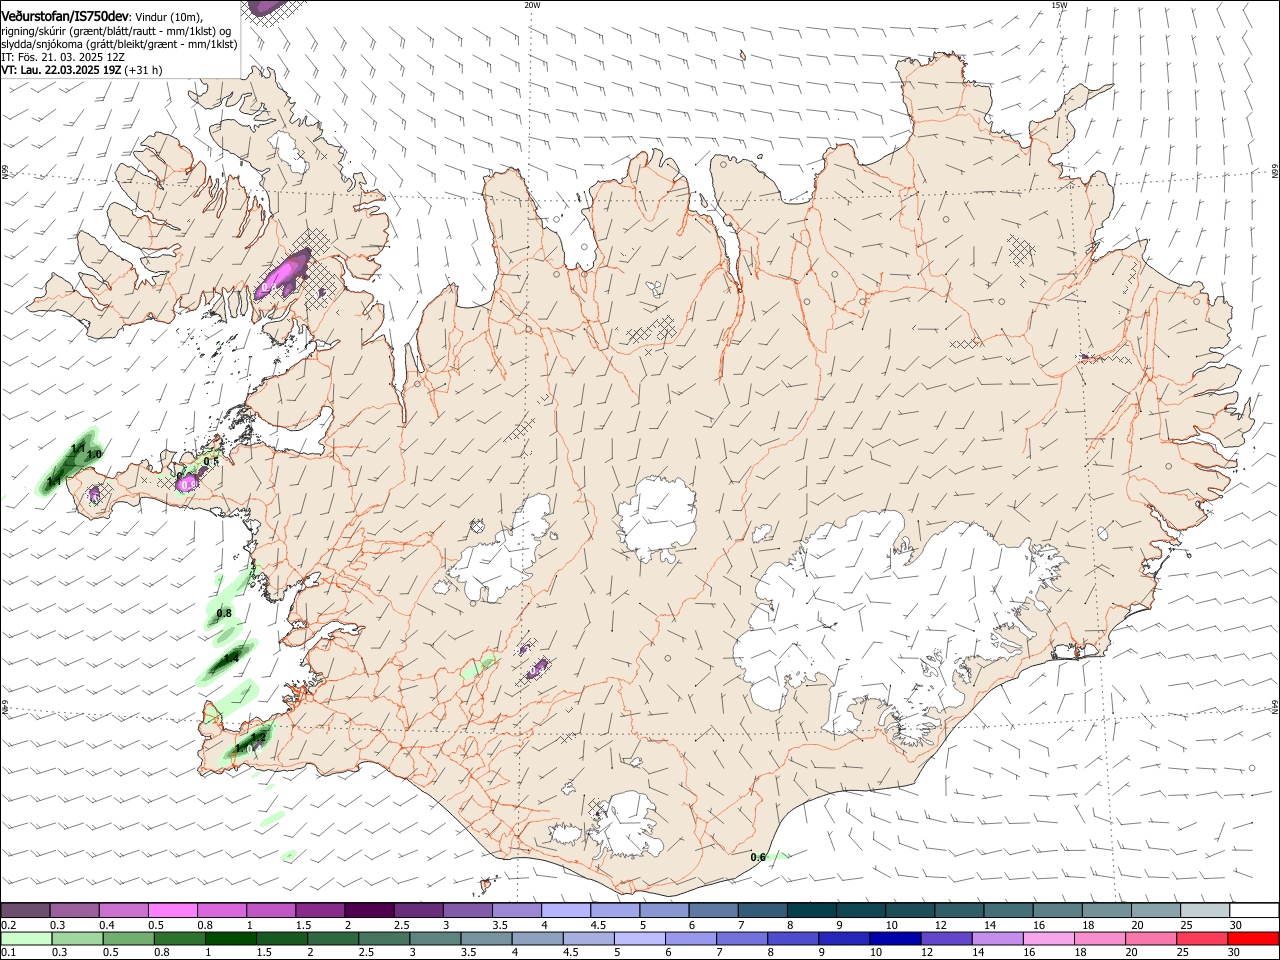Click the 0.2 label under the top legend row
This screenshot has height=960, width=1280.
(9, 925)
